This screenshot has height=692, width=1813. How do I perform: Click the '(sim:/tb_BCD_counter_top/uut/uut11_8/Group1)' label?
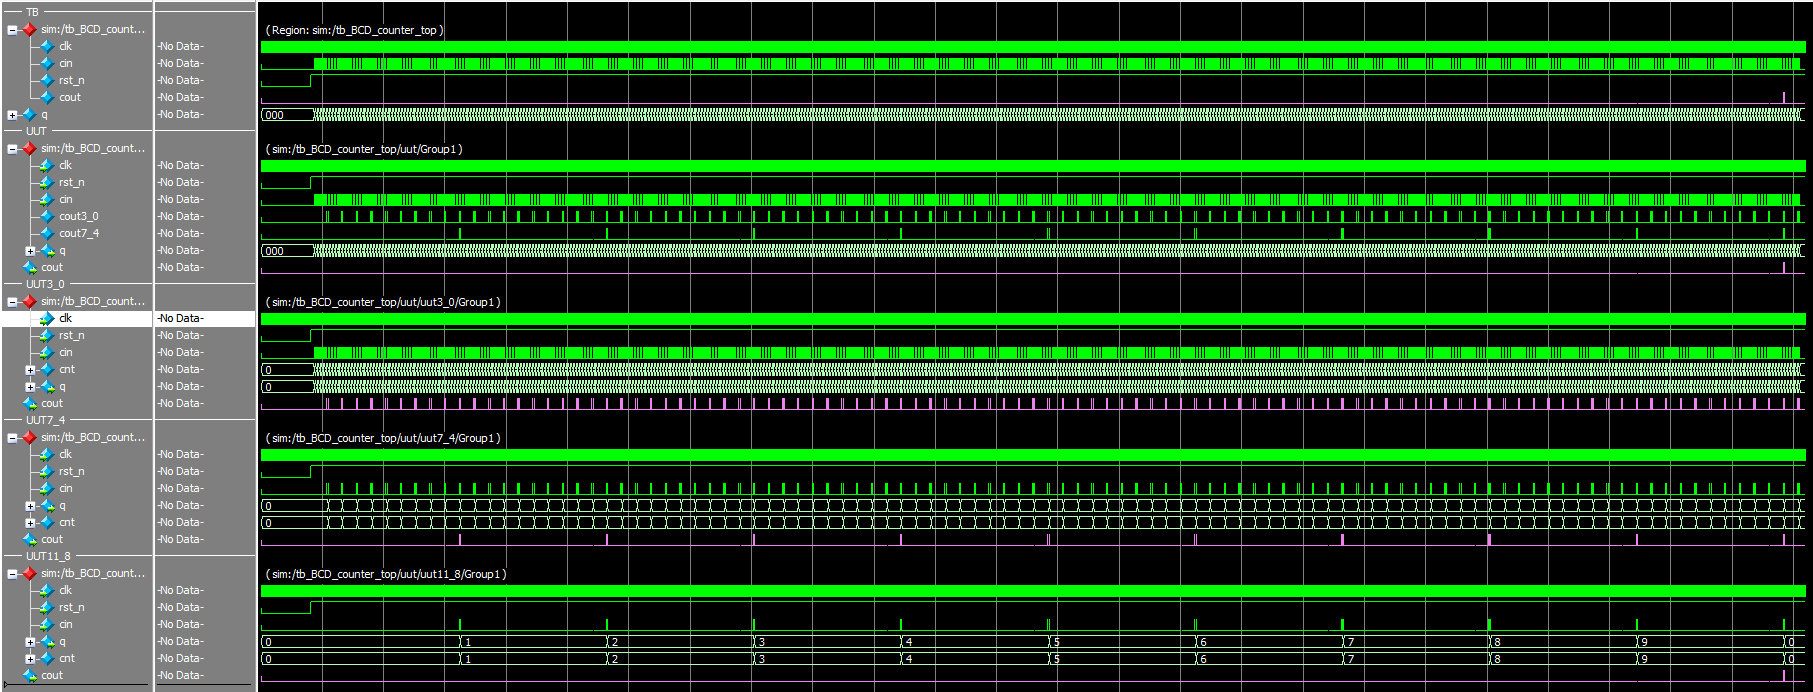[x=386, y=575]
